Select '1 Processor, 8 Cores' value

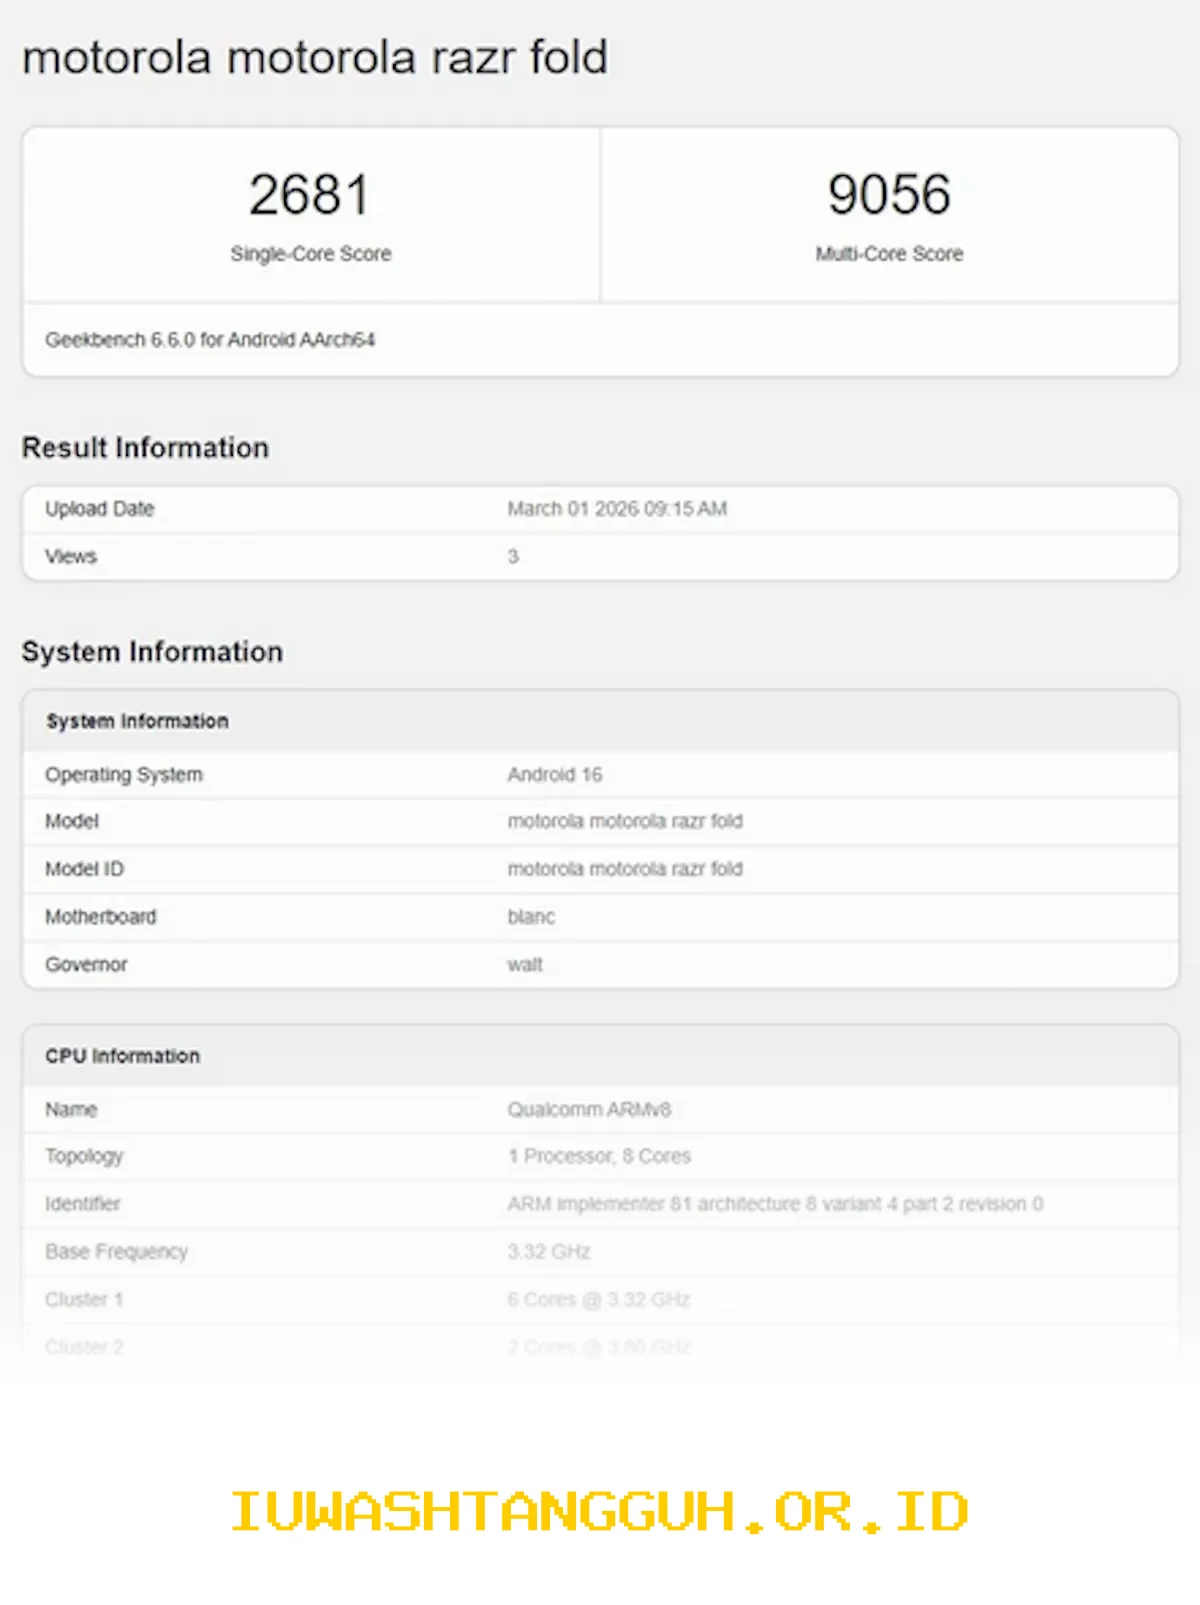(x=599, y=1157)
